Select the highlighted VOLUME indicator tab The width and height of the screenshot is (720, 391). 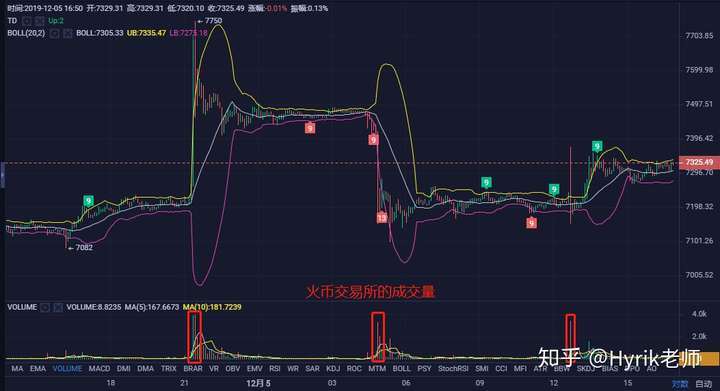[67, 369]
